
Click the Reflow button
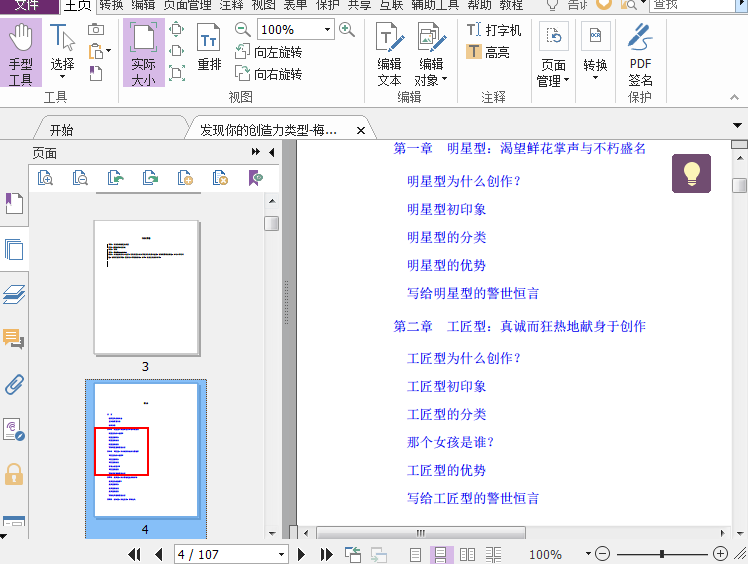209,48
